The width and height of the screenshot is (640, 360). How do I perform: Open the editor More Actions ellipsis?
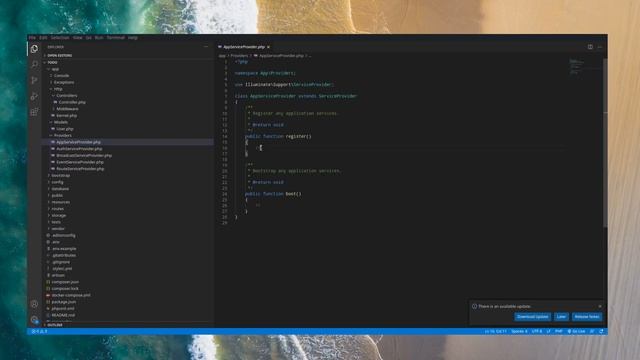click(x=600, y=47)
